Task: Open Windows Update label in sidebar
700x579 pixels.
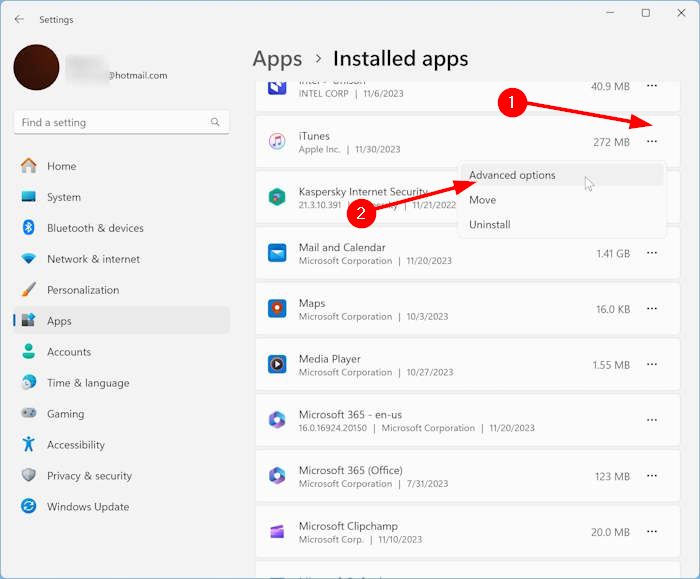Action: [88, 507]
